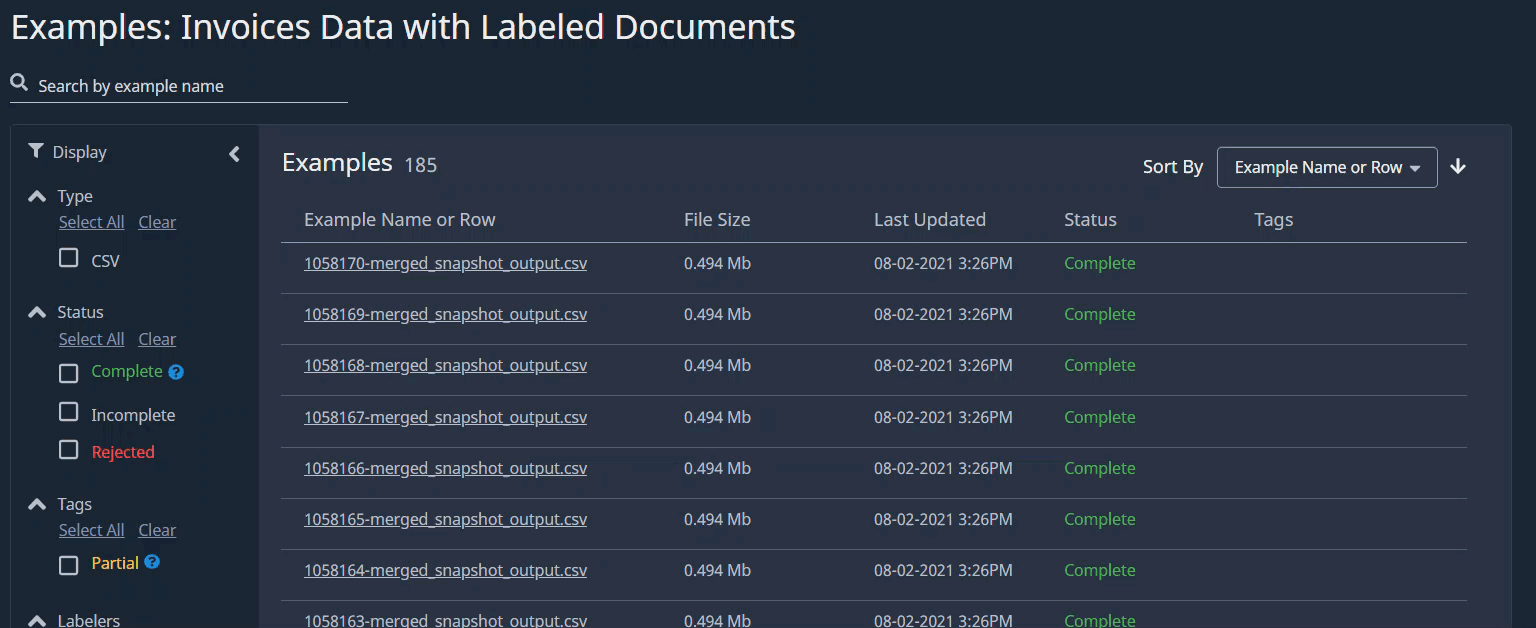The height and width of the screenshot is (628, 1536).
Task: Open the Sort By dropdown
Action: [x=1327, y=167]
